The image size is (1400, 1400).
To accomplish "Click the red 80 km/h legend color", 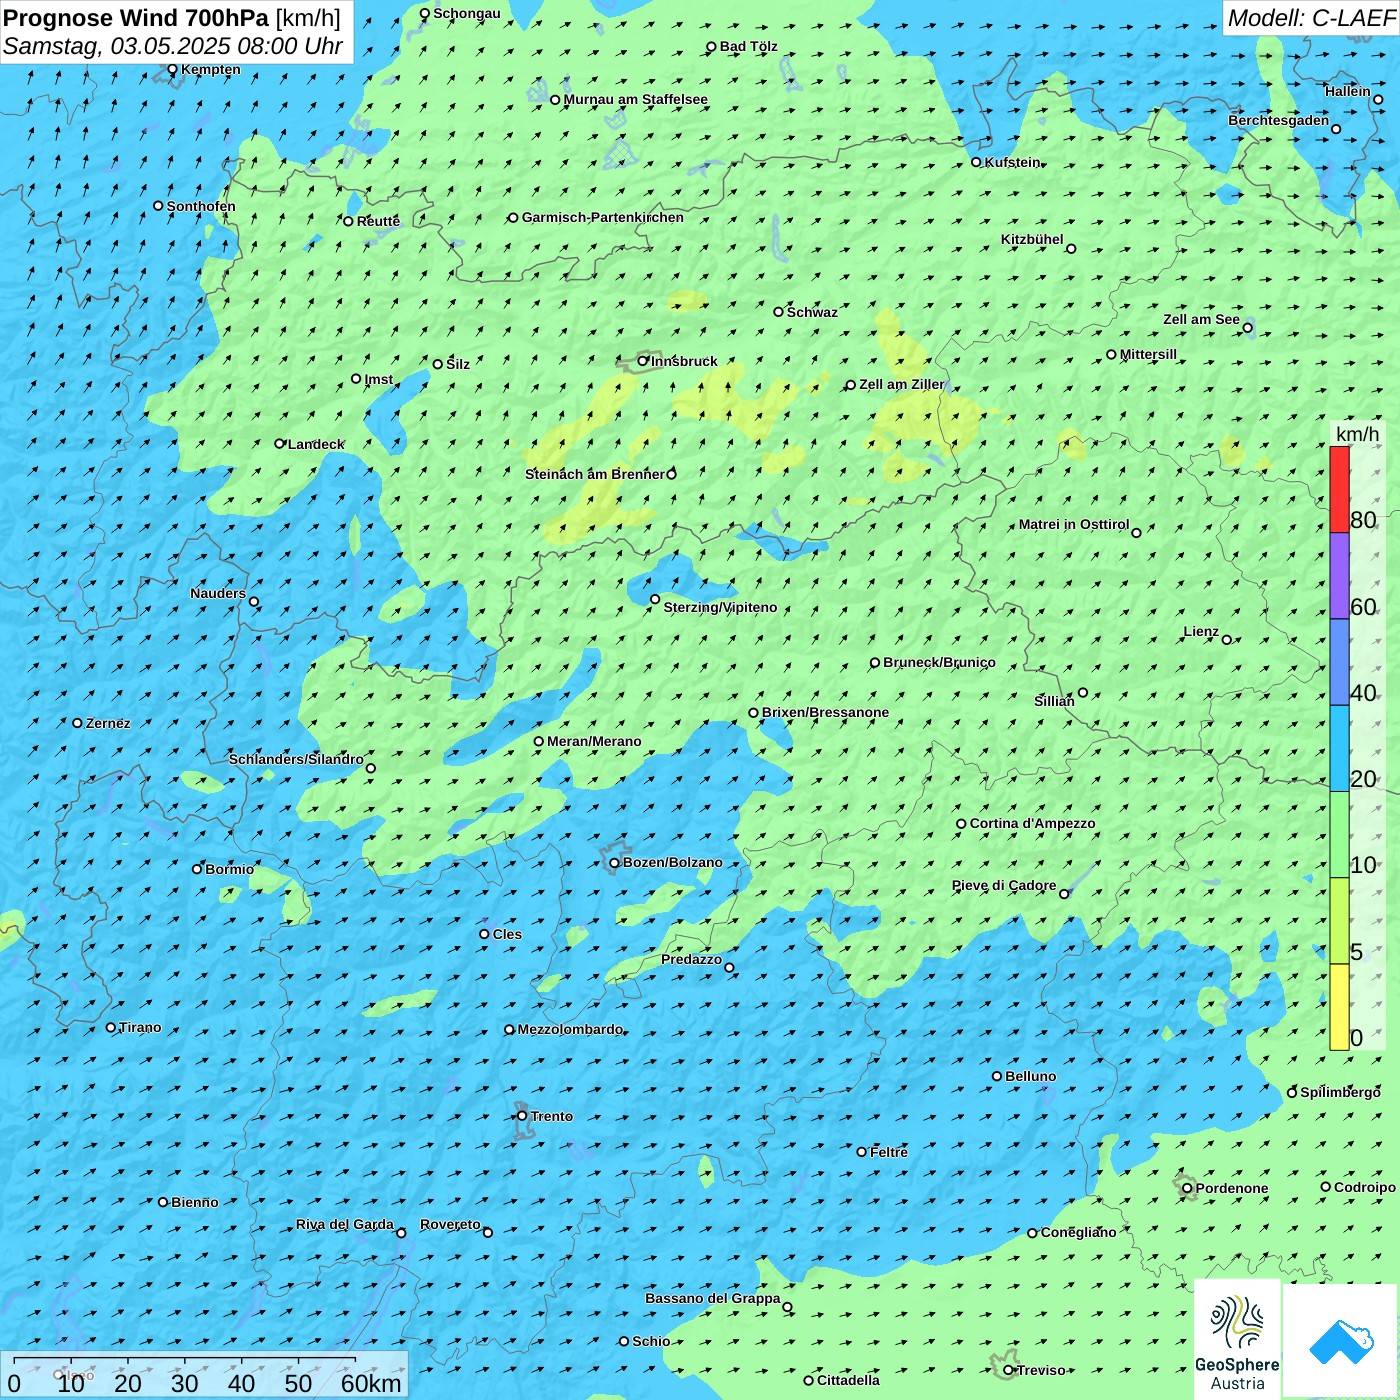I will click(x=1339, y=489).
